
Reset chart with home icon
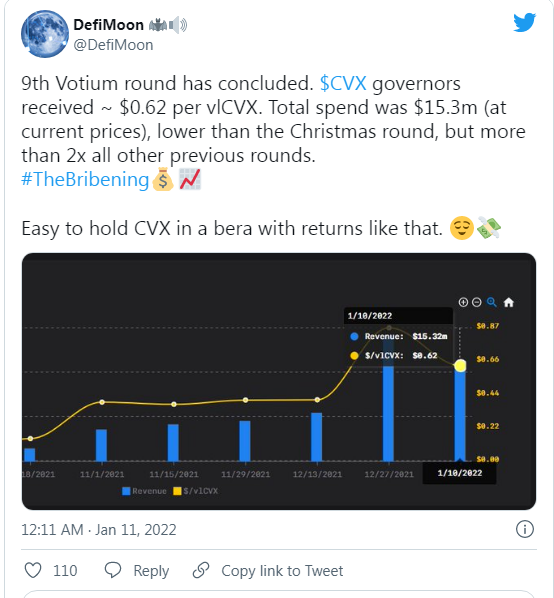pyautogui.click(x=509, y=302)
